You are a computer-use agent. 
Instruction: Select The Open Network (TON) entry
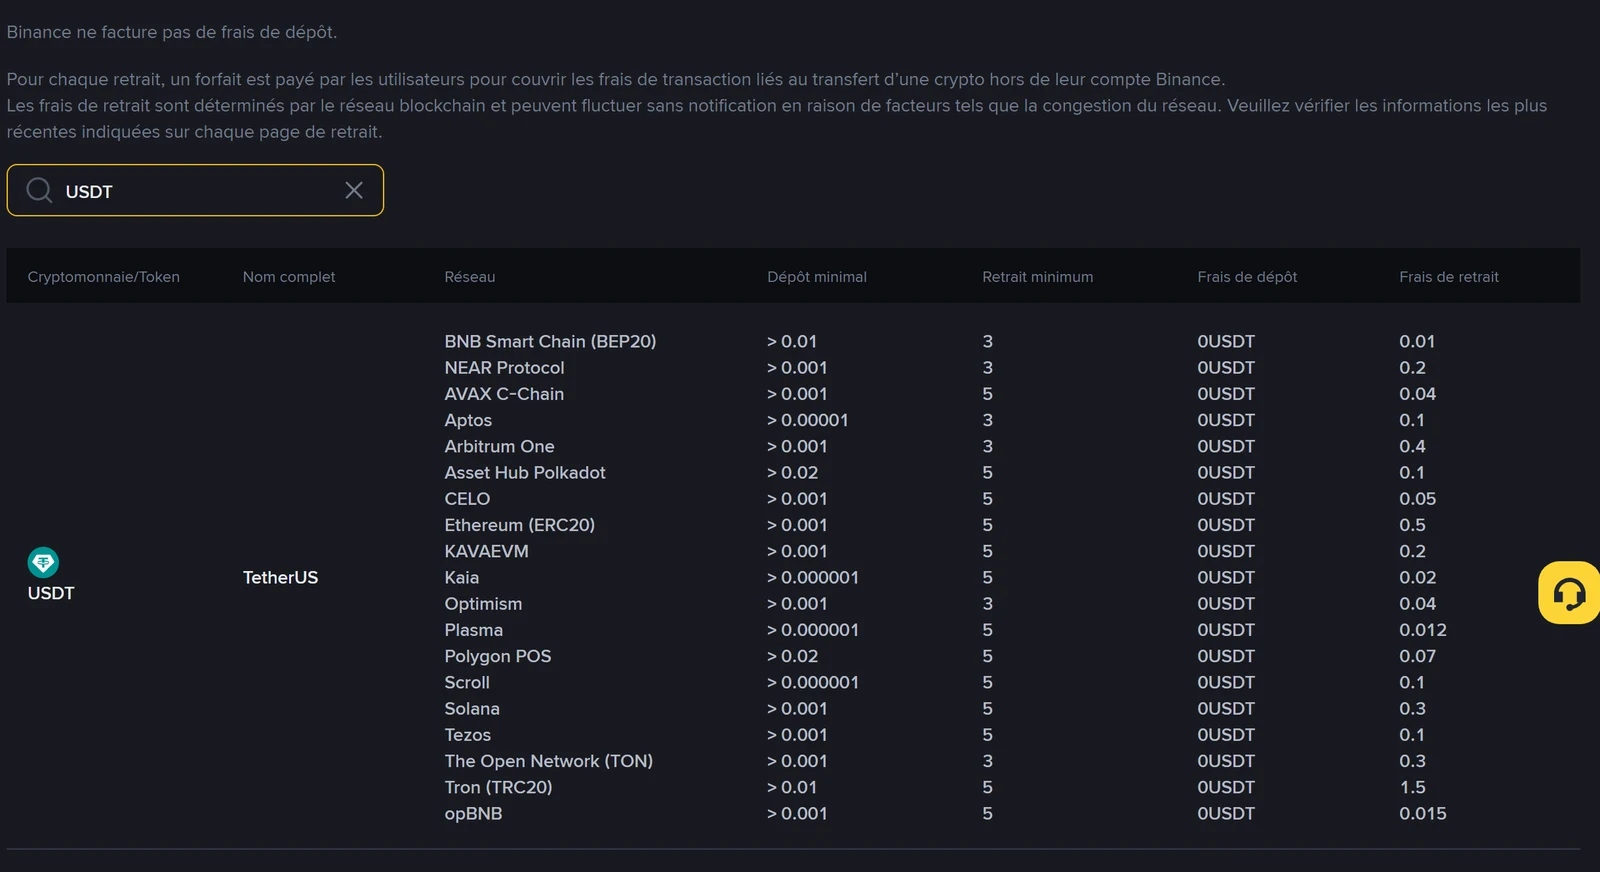[x=549, y=761]
